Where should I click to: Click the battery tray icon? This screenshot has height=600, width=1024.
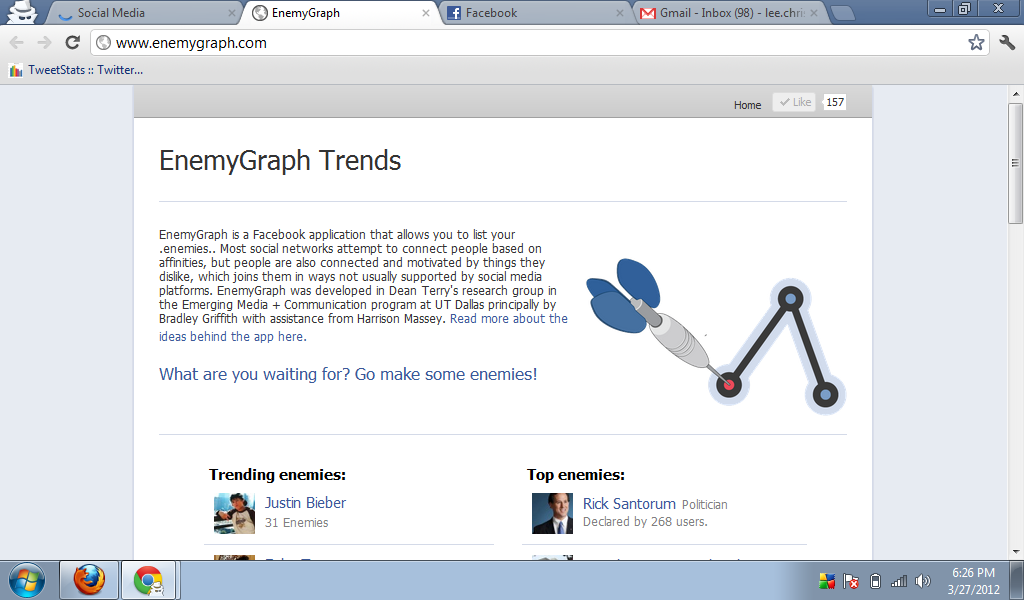click(x=876, y=580)
